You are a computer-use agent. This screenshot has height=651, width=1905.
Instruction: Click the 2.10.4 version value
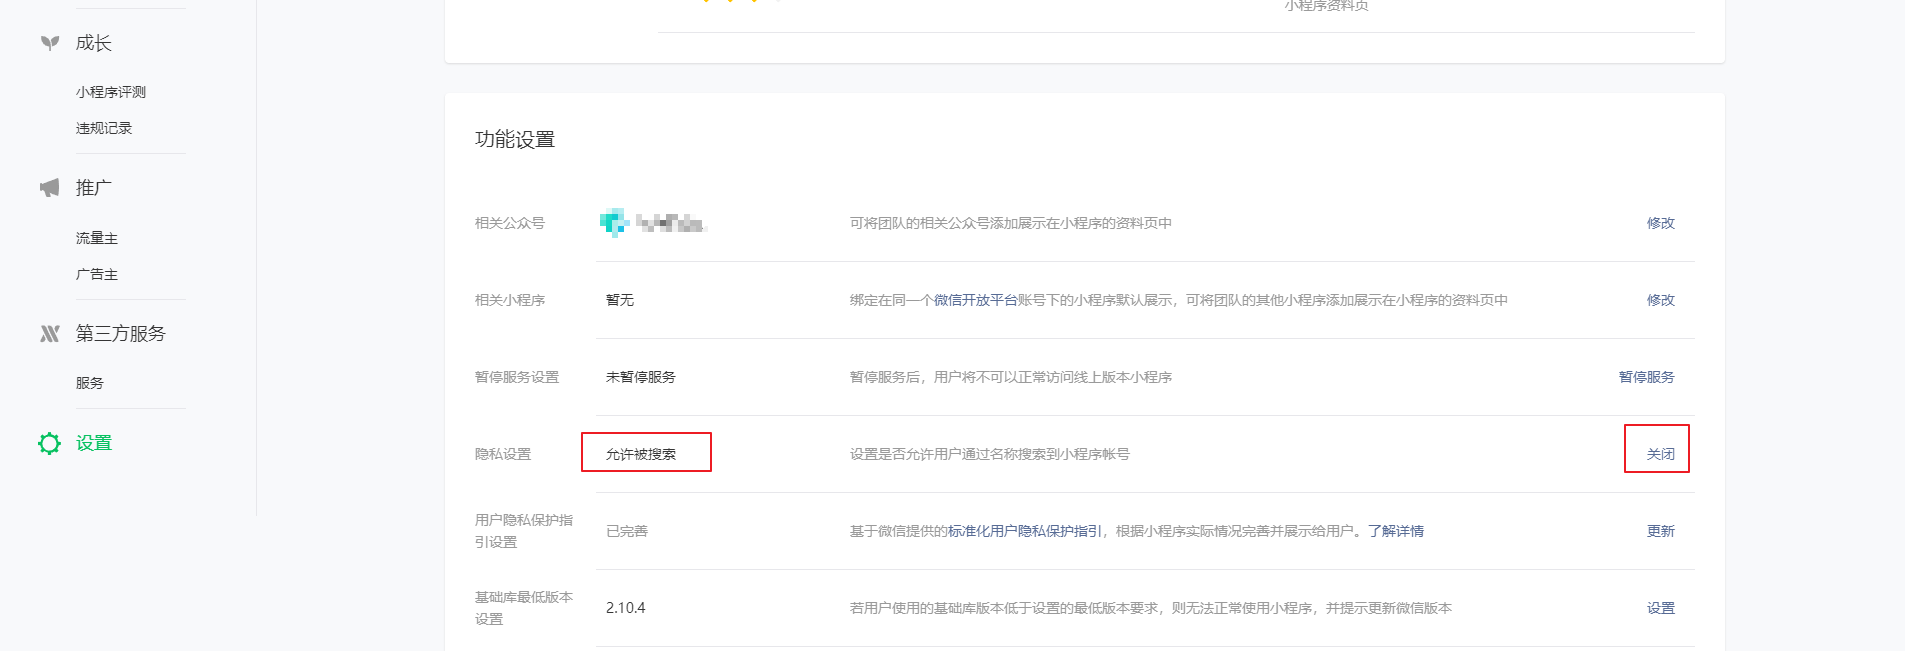[x=626, y=608]
